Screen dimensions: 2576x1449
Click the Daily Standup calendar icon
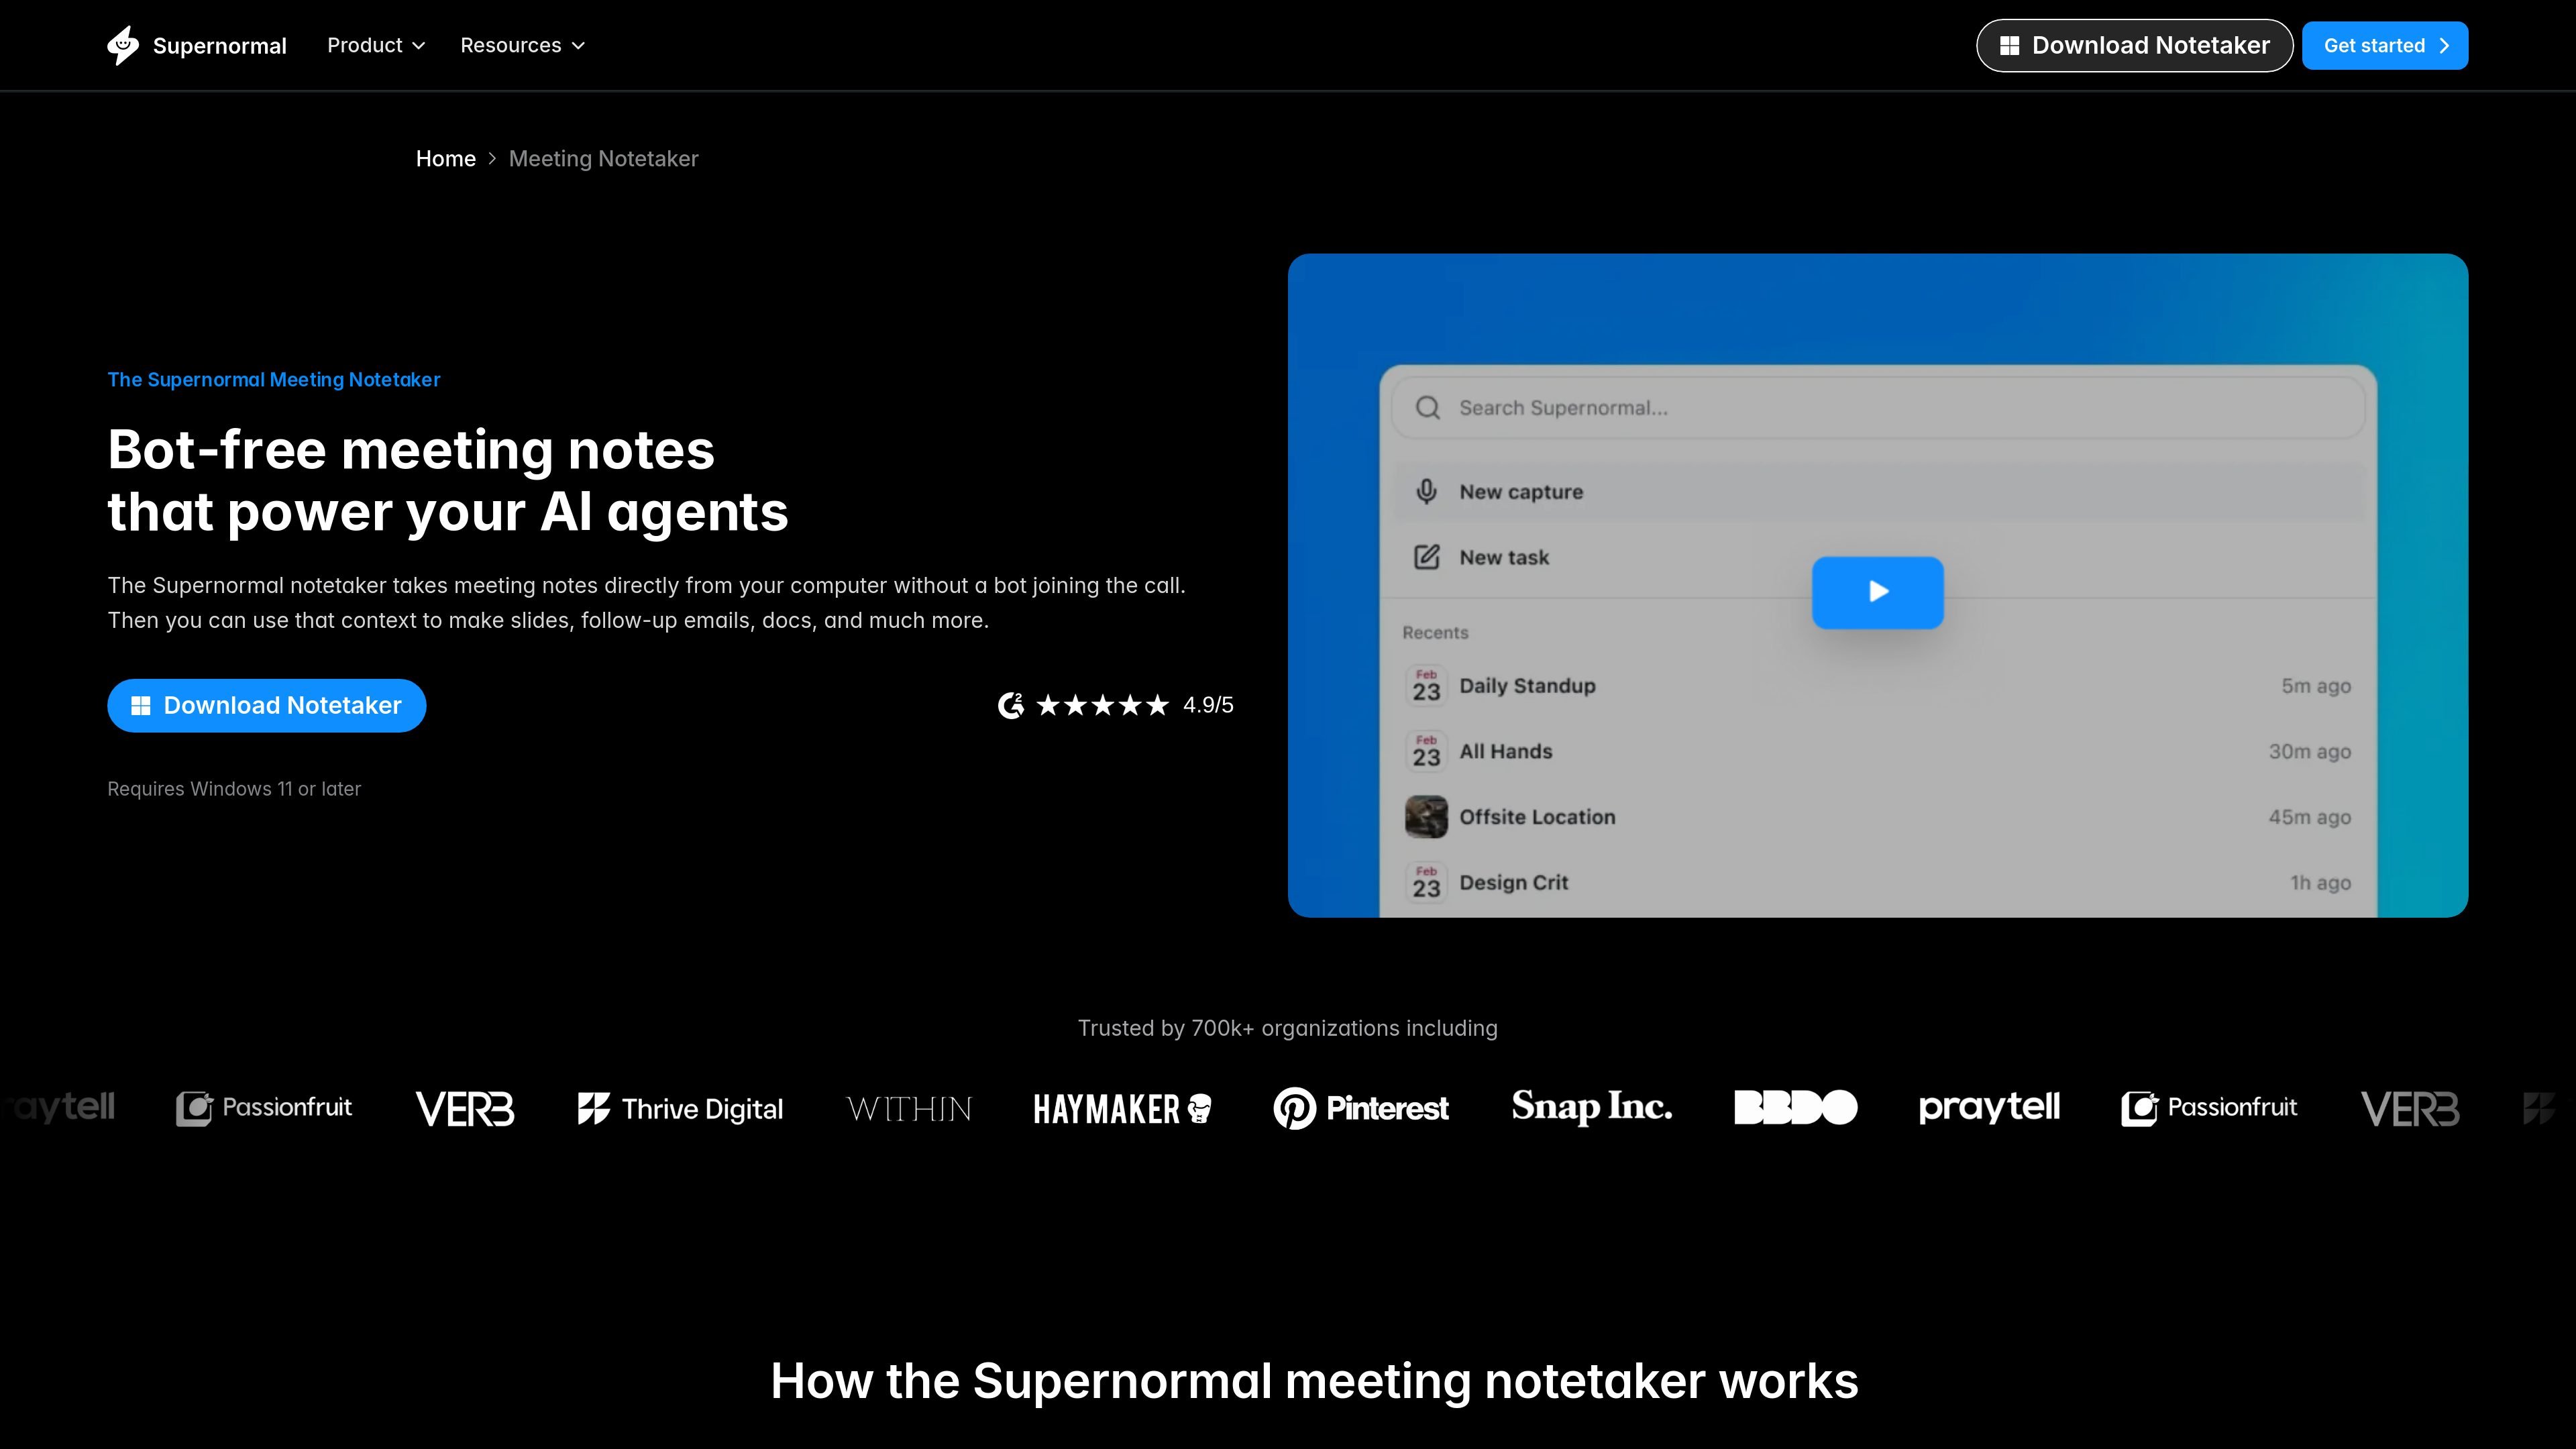[1426, 686]
